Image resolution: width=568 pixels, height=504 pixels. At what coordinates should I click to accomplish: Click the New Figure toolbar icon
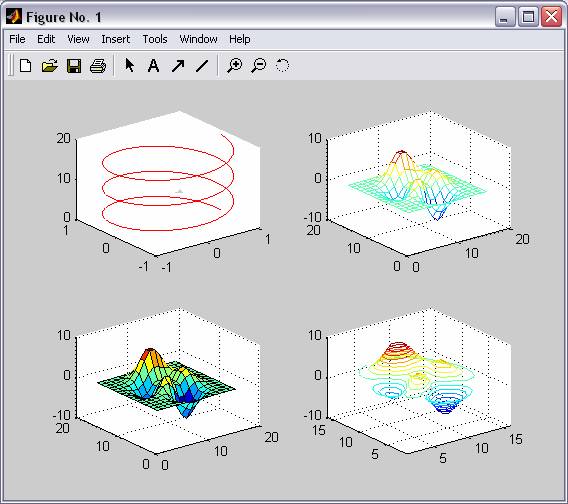pyautogui.click(x=25, y=66)
